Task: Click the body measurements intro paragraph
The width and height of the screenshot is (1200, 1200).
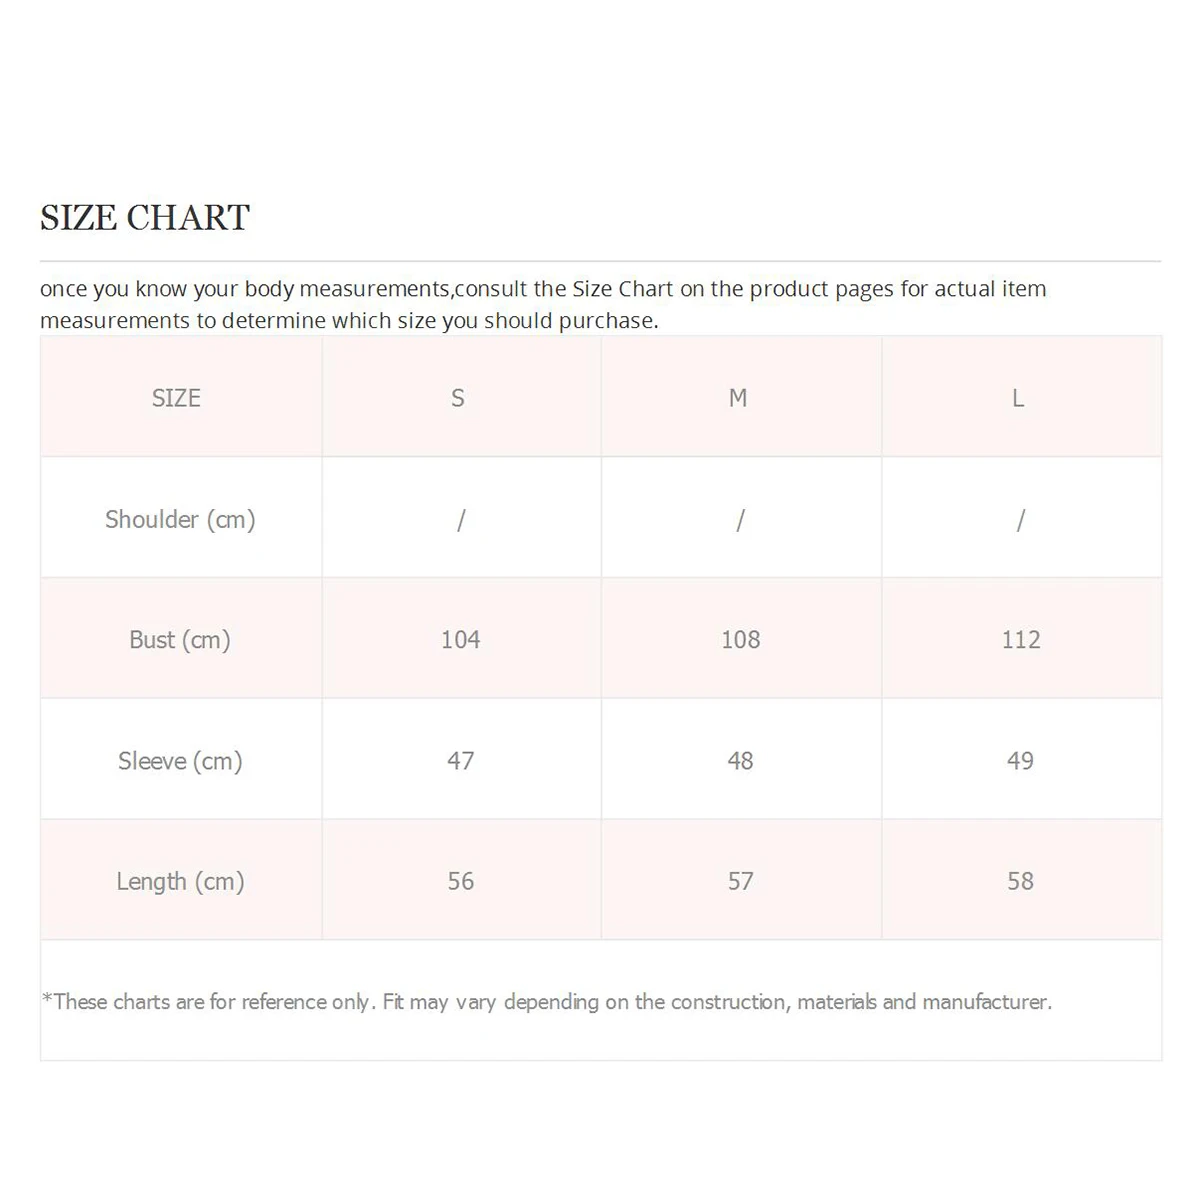Action: pyautogui.click(x=543, y=304)
